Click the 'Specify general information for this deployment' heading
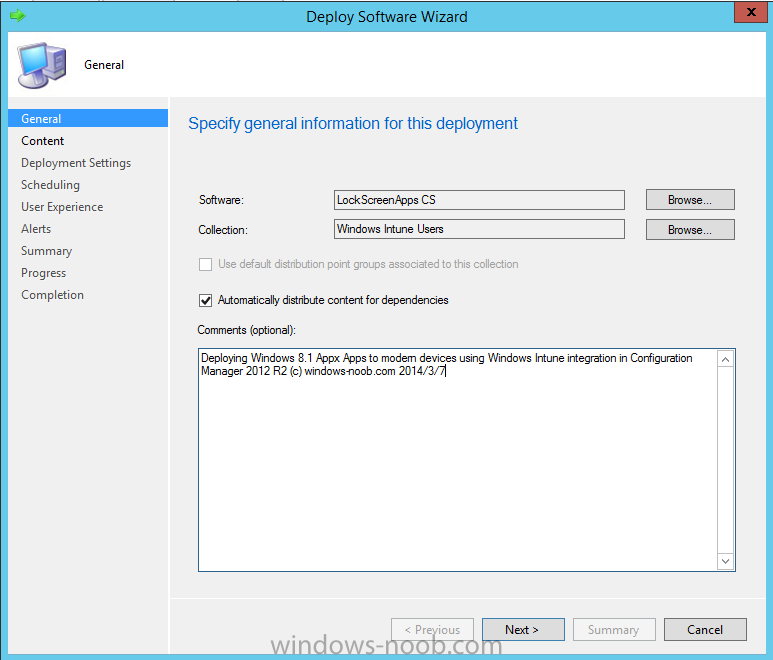This screenshot has width=773, height=660. point(353,123)
